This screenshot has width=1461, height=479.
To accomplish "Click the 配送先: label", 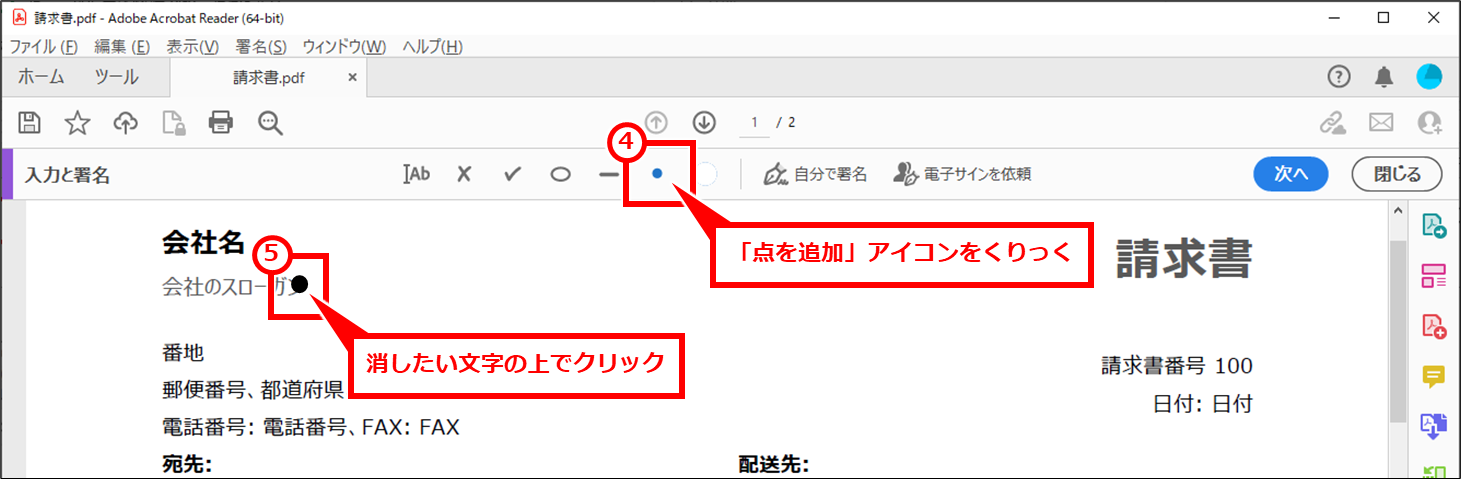I will tap(774, 465).
